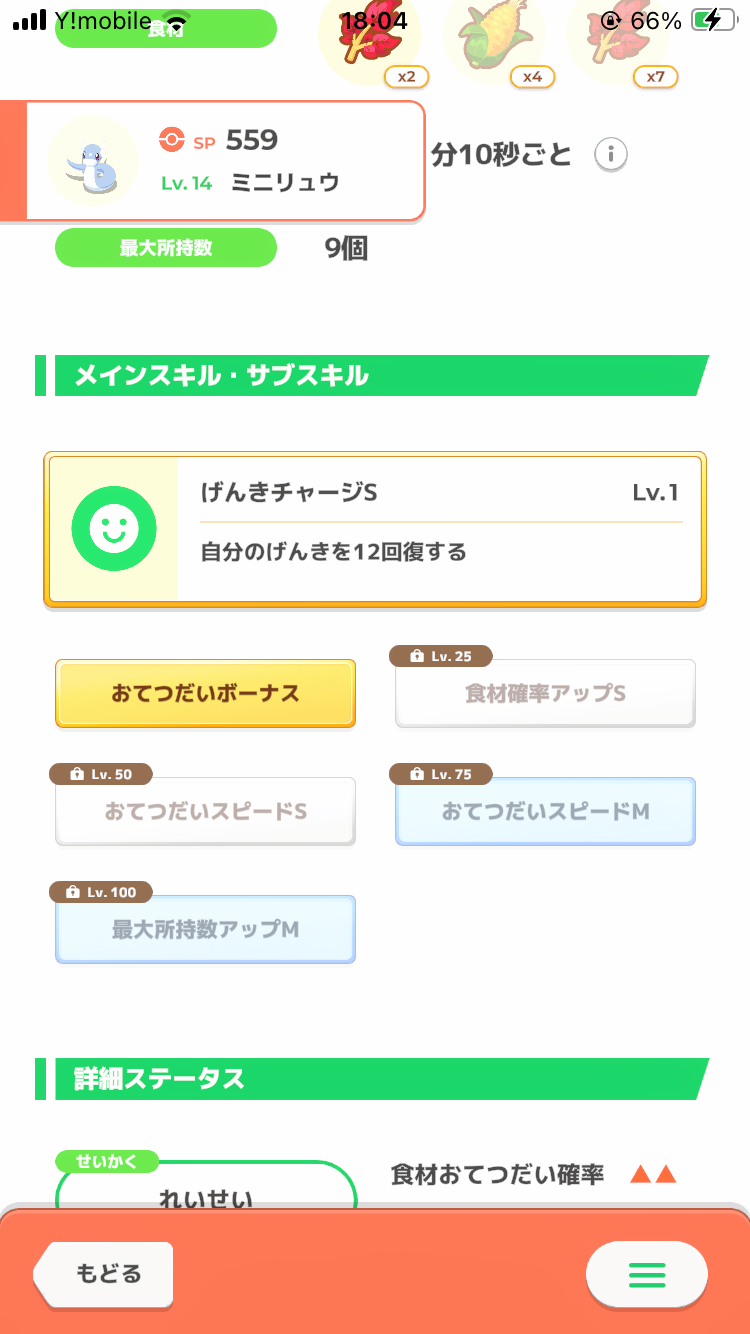Viewport: 750px width, 1334px height.
Task: Tap the green smiley main skill icon
Action: click(114, 529)
